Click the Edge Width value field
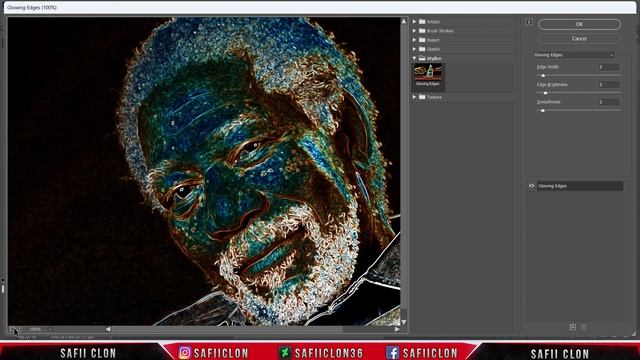The image size is (640, 360). coord(609,67)
